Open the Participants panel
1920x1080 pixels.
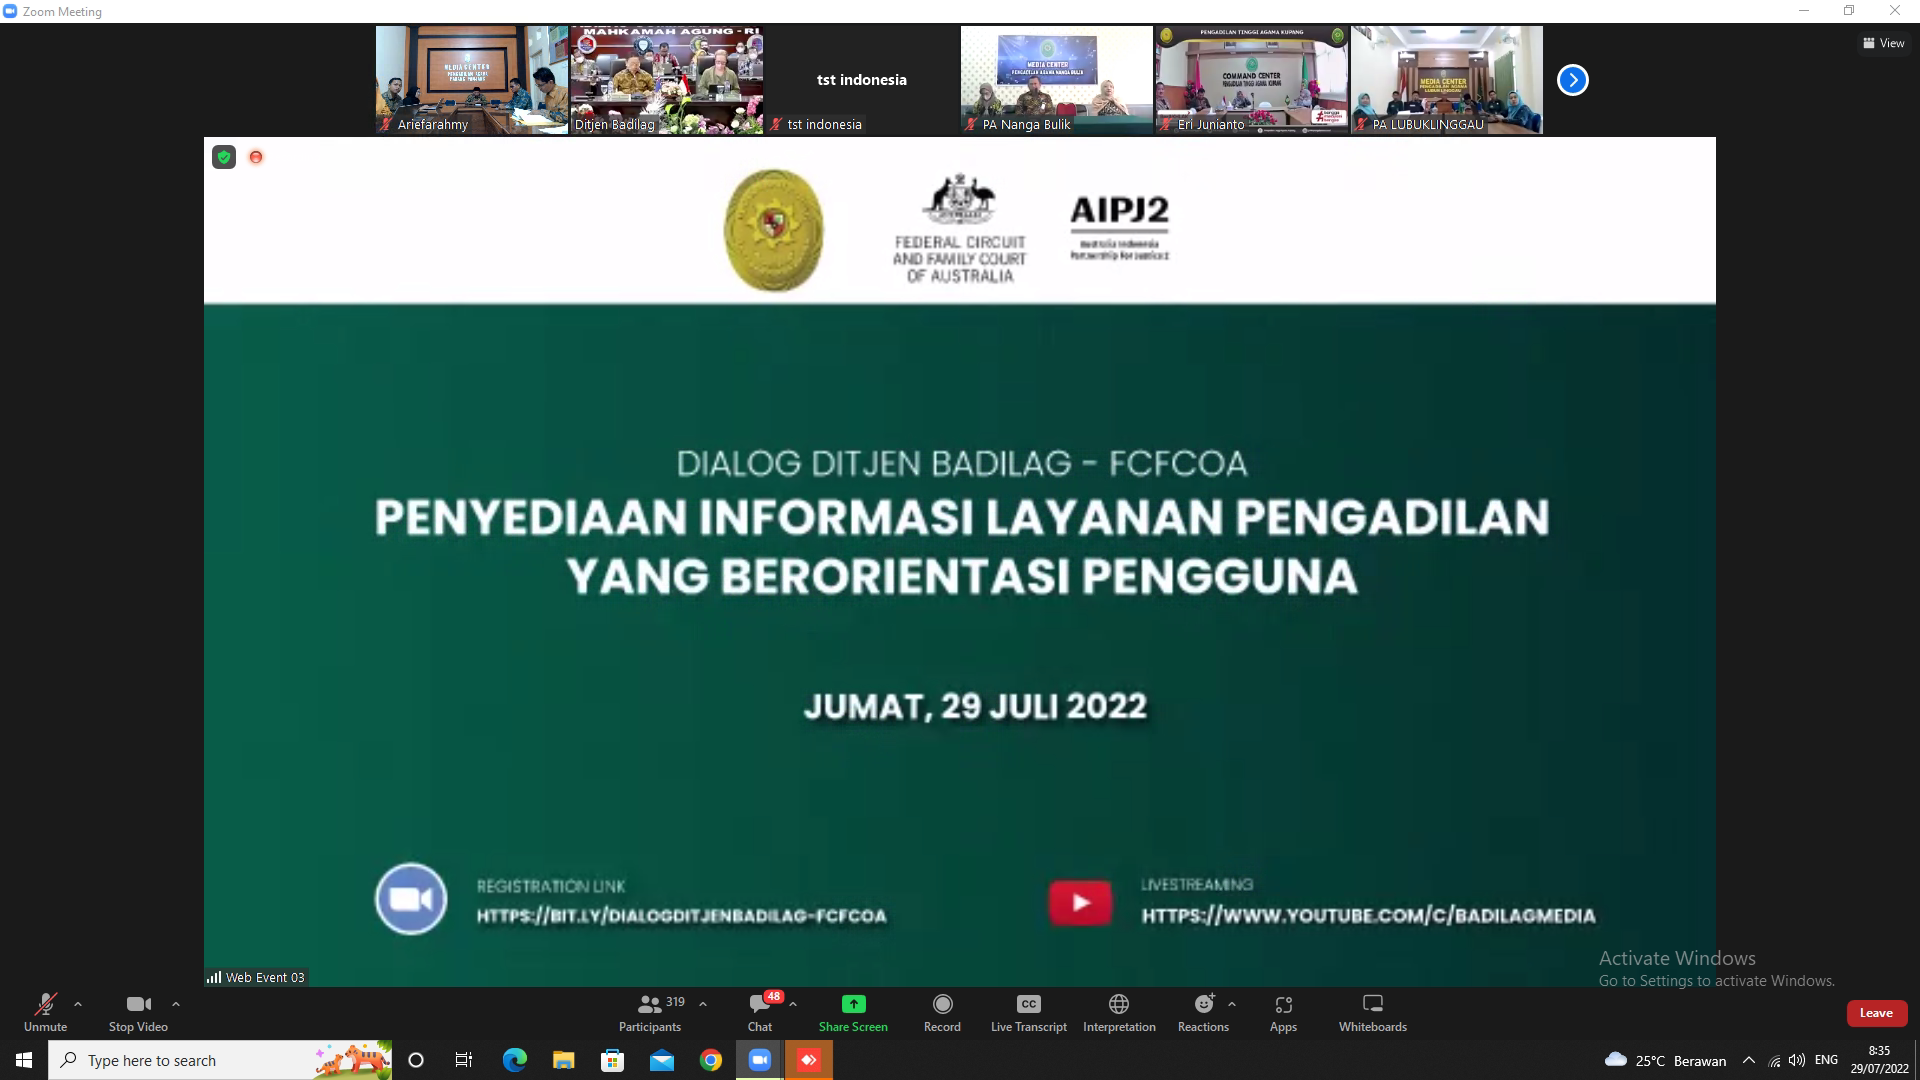(650, 1012)
